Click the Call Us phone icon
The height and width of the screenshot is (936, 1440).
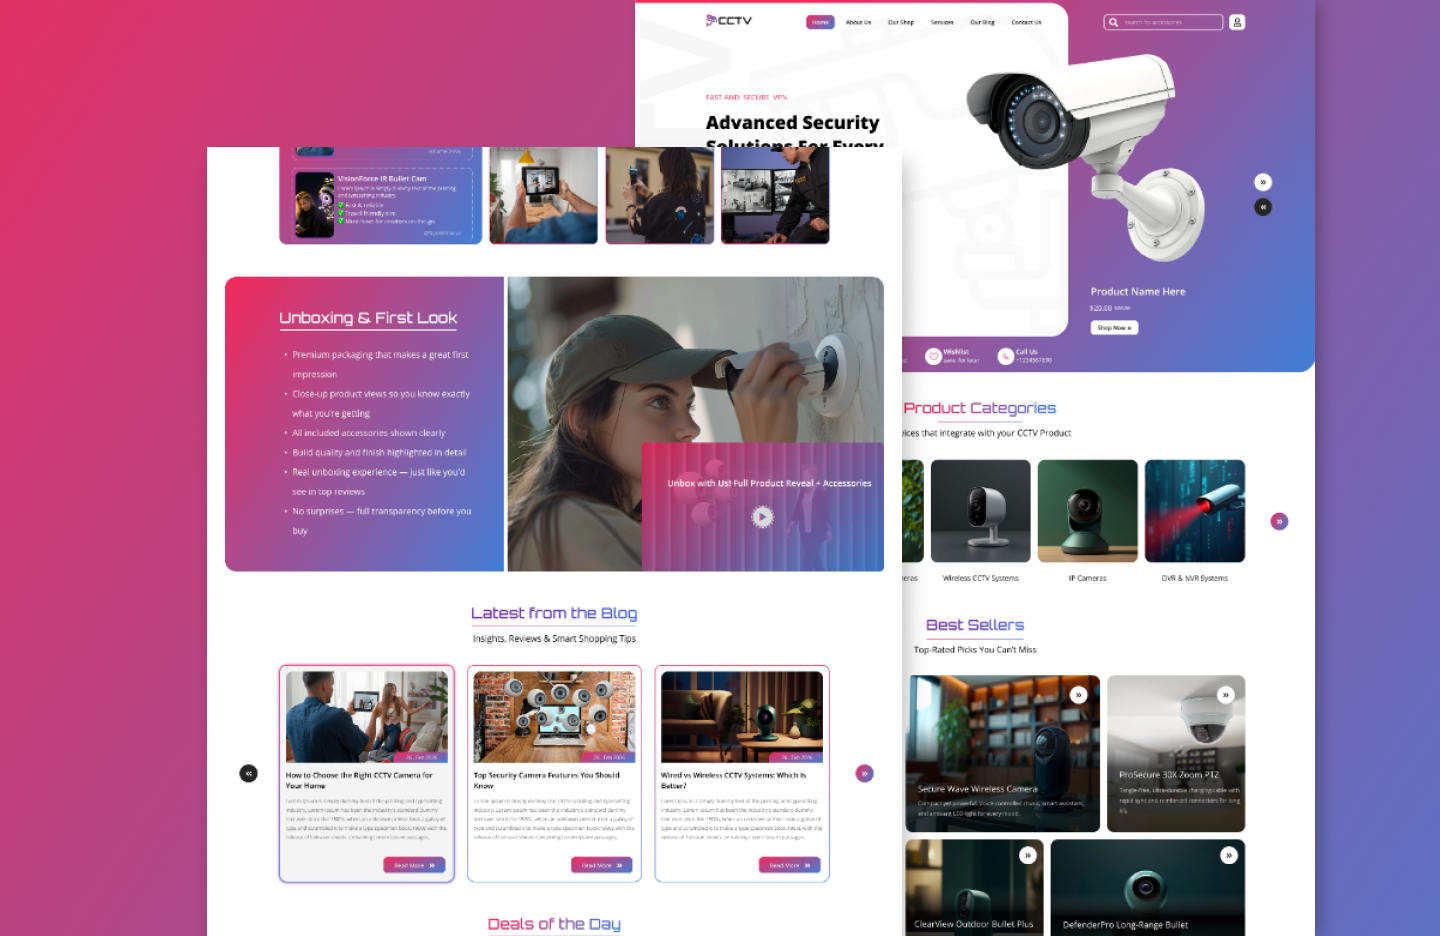click(x=1006, y=356)
